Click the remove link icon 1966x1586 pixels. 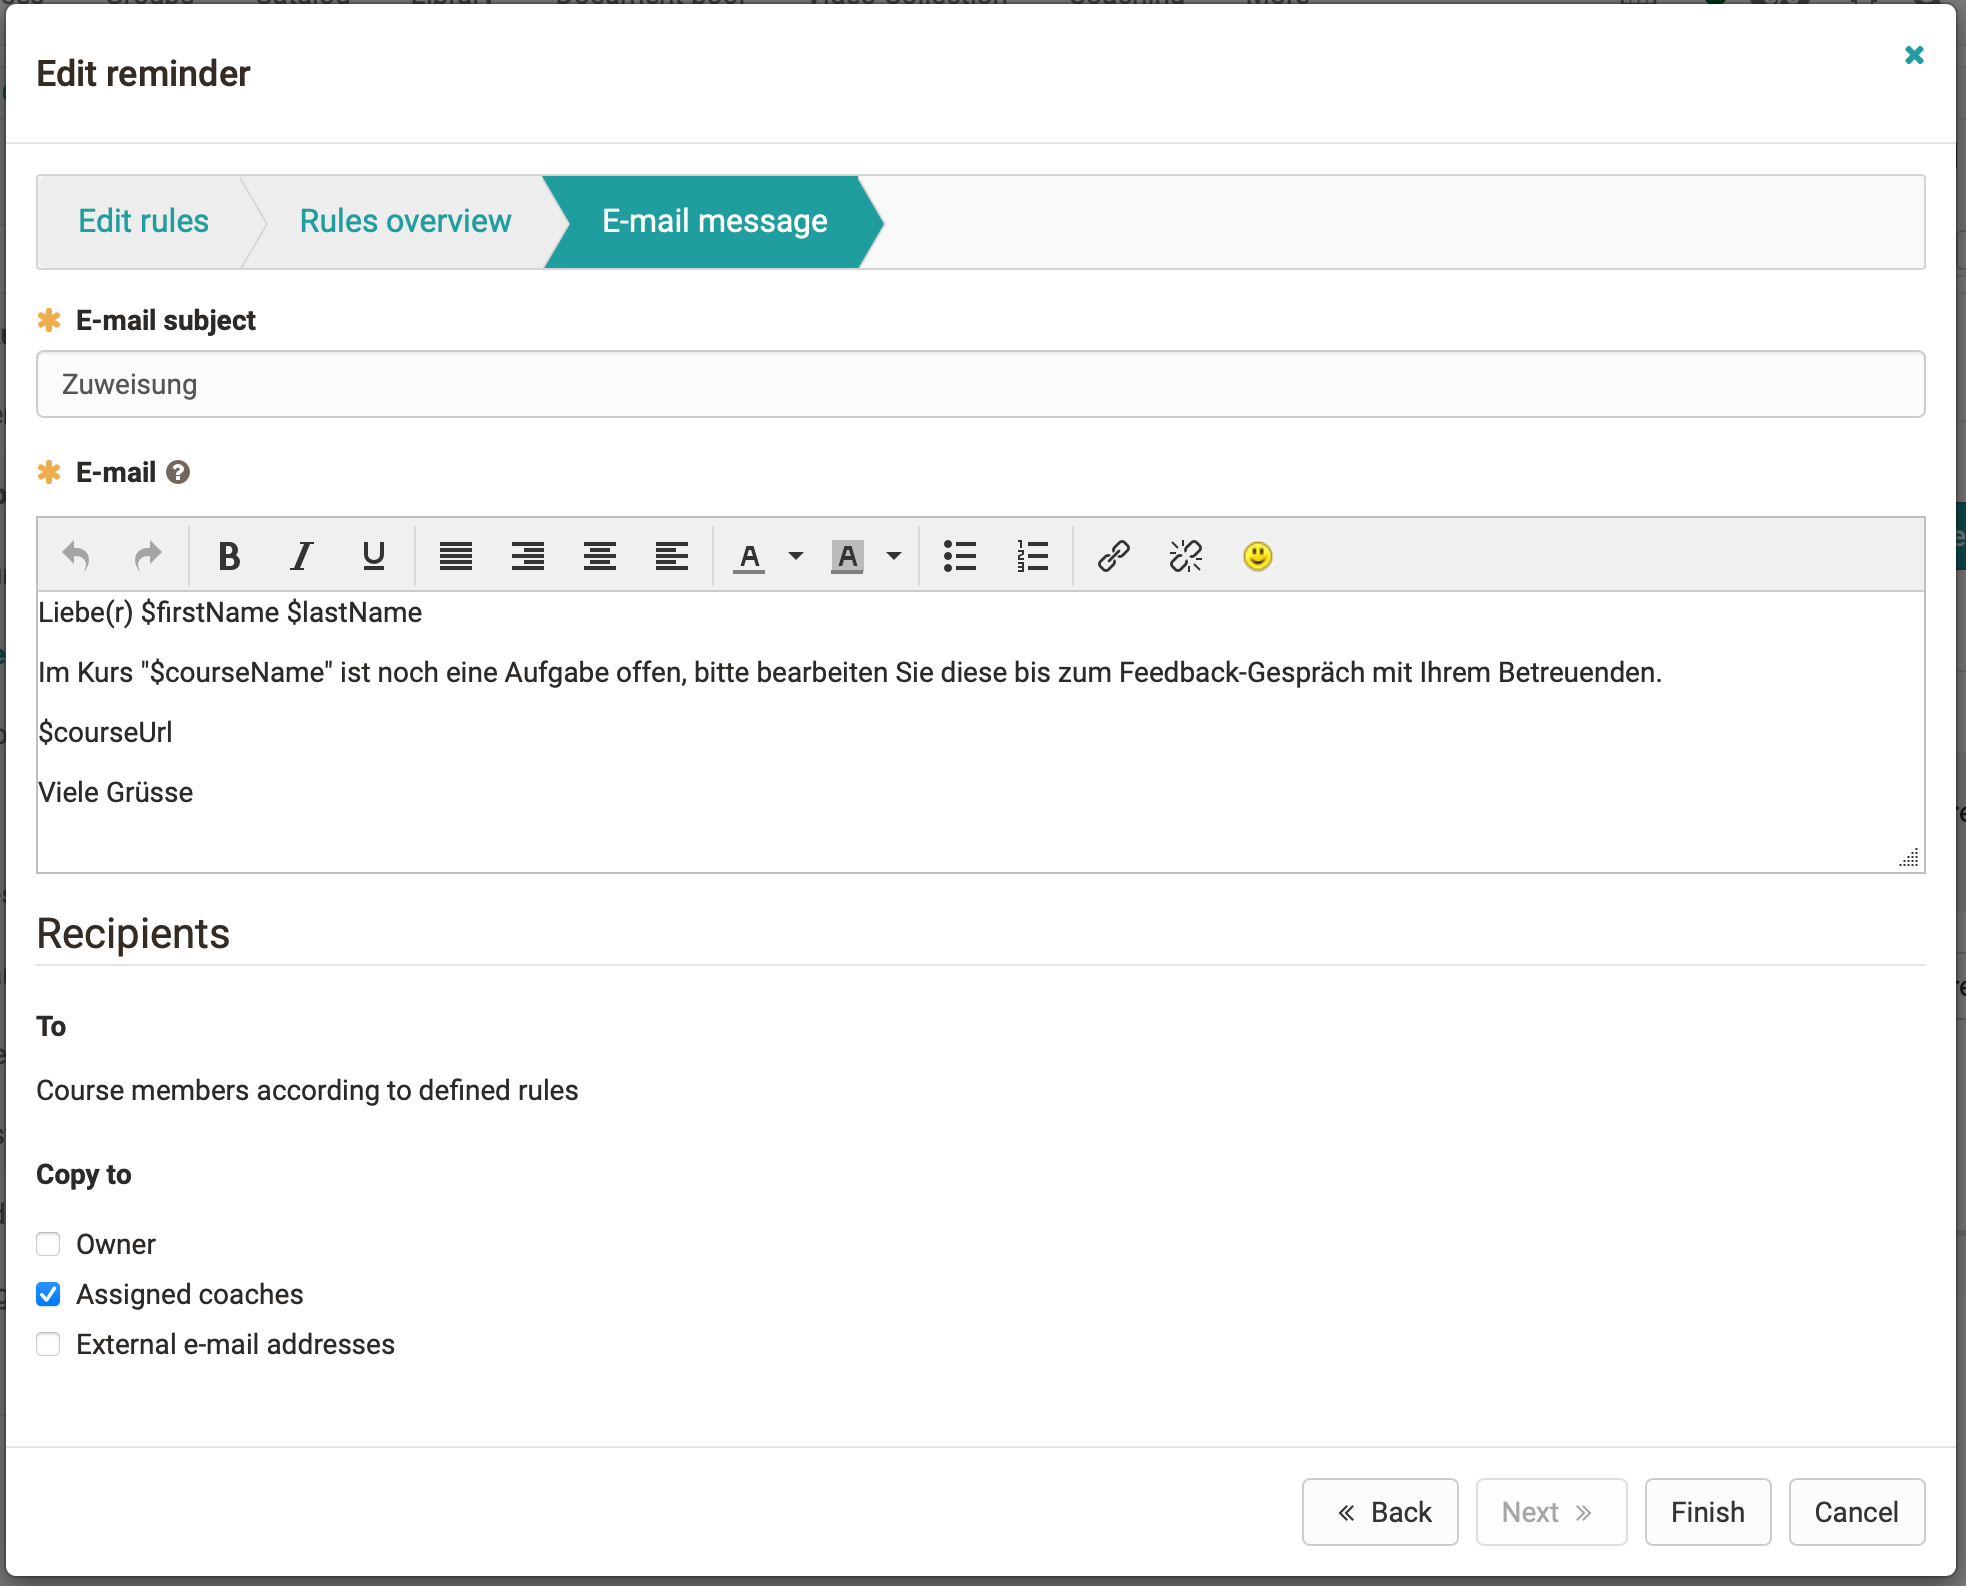pyautogui.click(x=1185, y=556)
